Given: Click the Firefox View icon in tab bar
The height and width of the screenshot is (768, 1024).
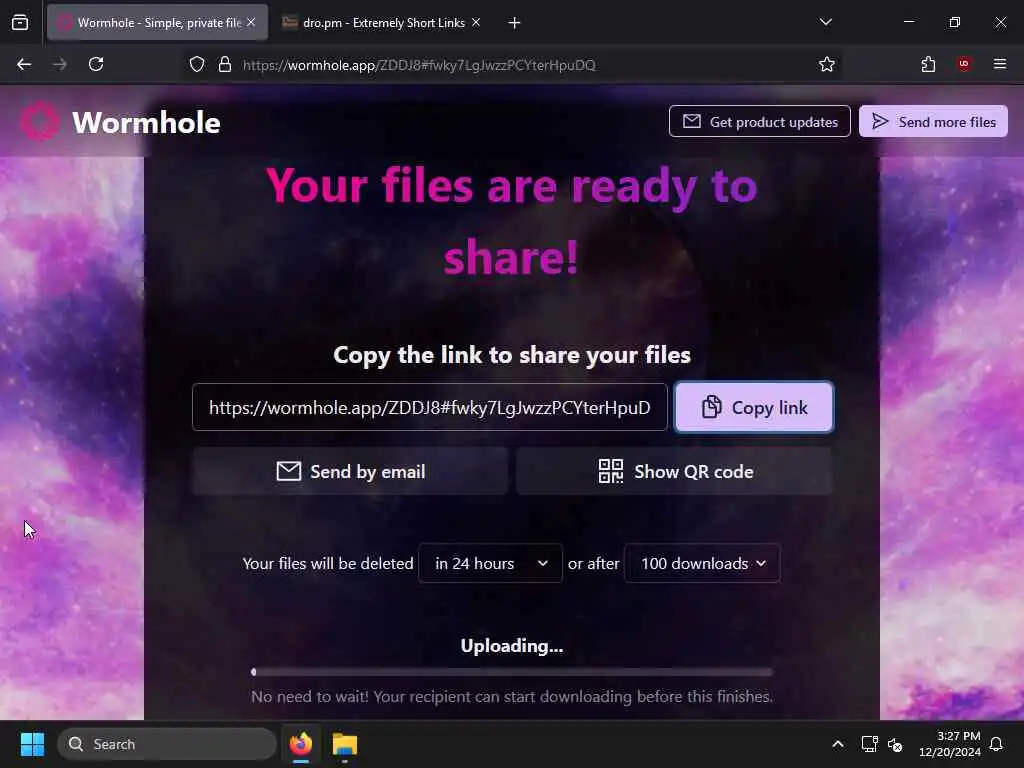Looking at the screenshot, I should point(20,23).
